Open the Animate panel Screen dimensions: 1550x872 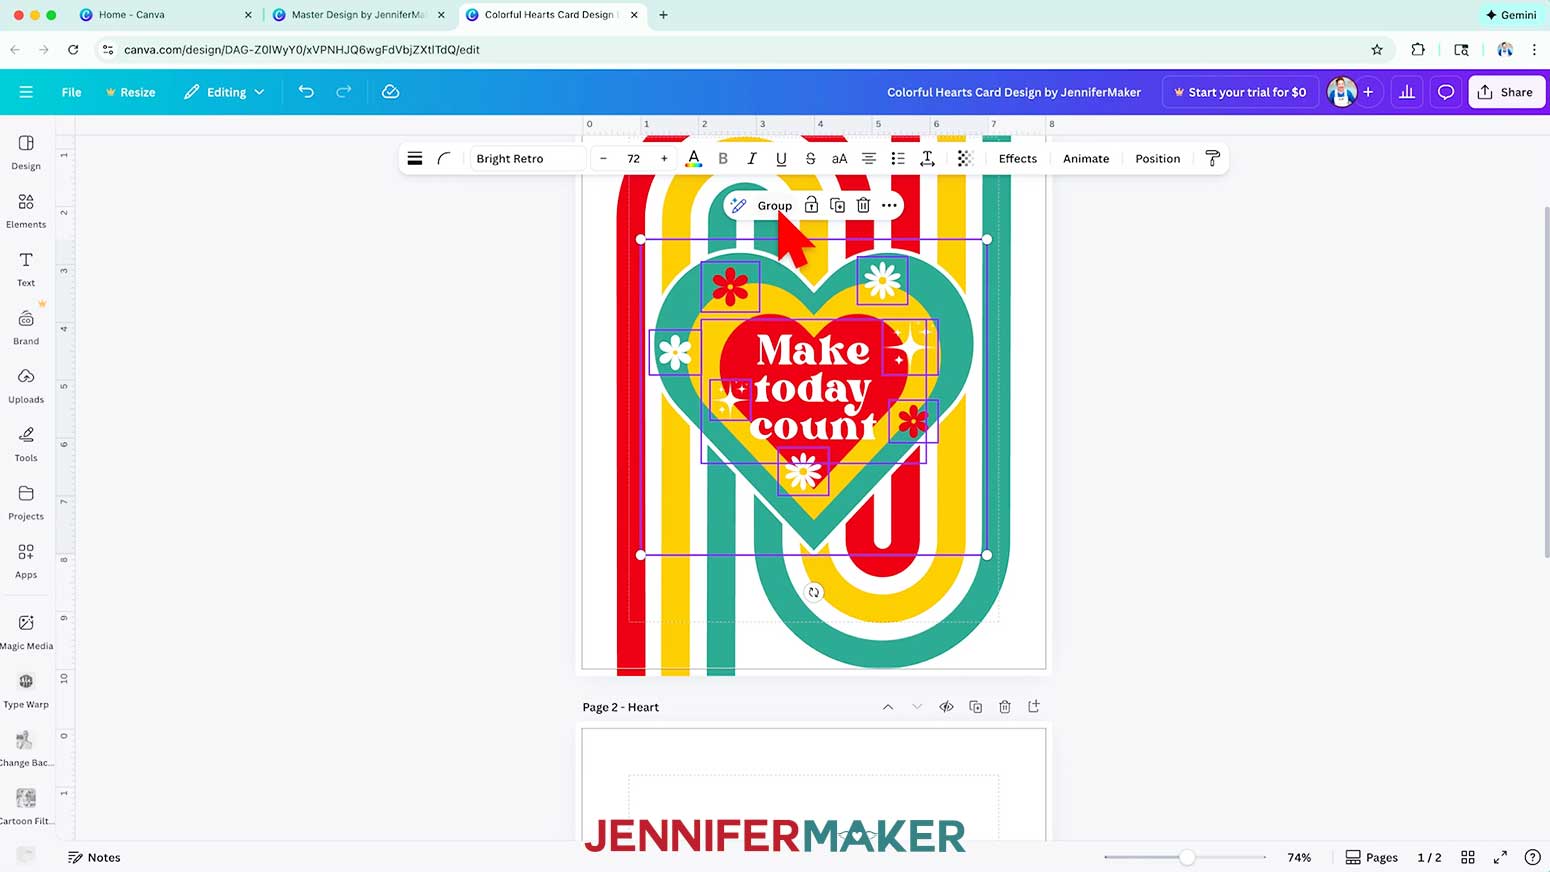tap(1086, 158)
